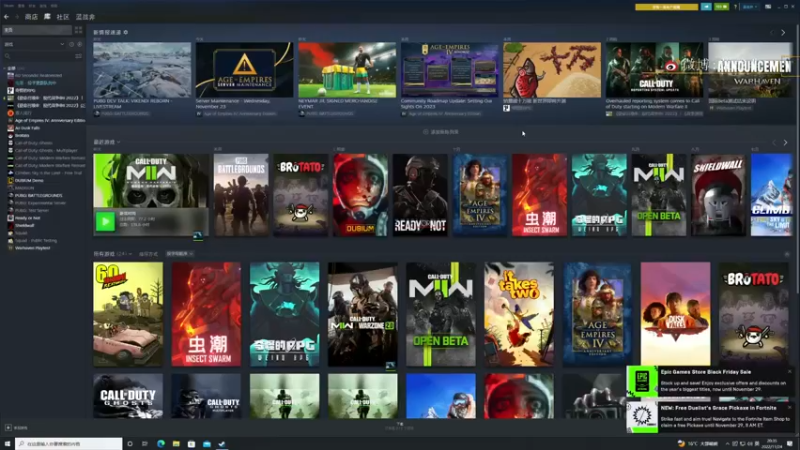Click the teal announcements icon button
Screen dimensions: 800x450
706,7
